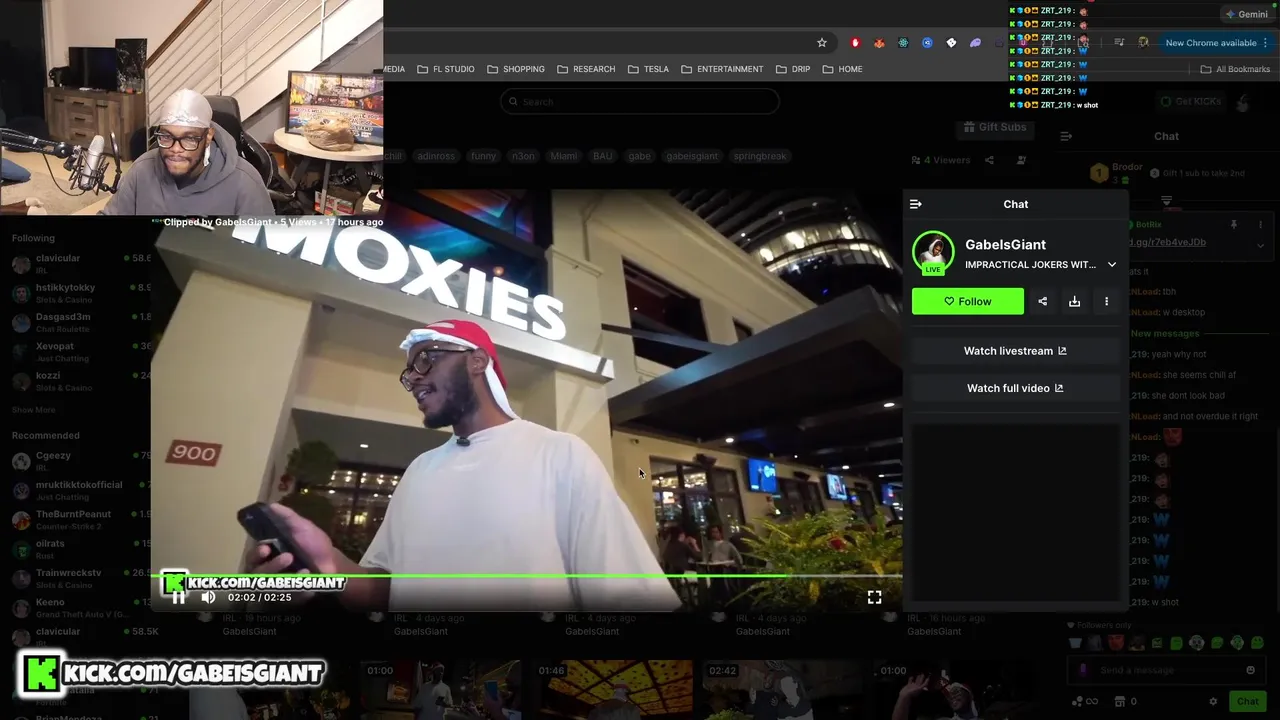The height and width of the screenshot is (720, 1280).
Task: Open the orange extension icon in toolbar
Action: tap(879, 43)
